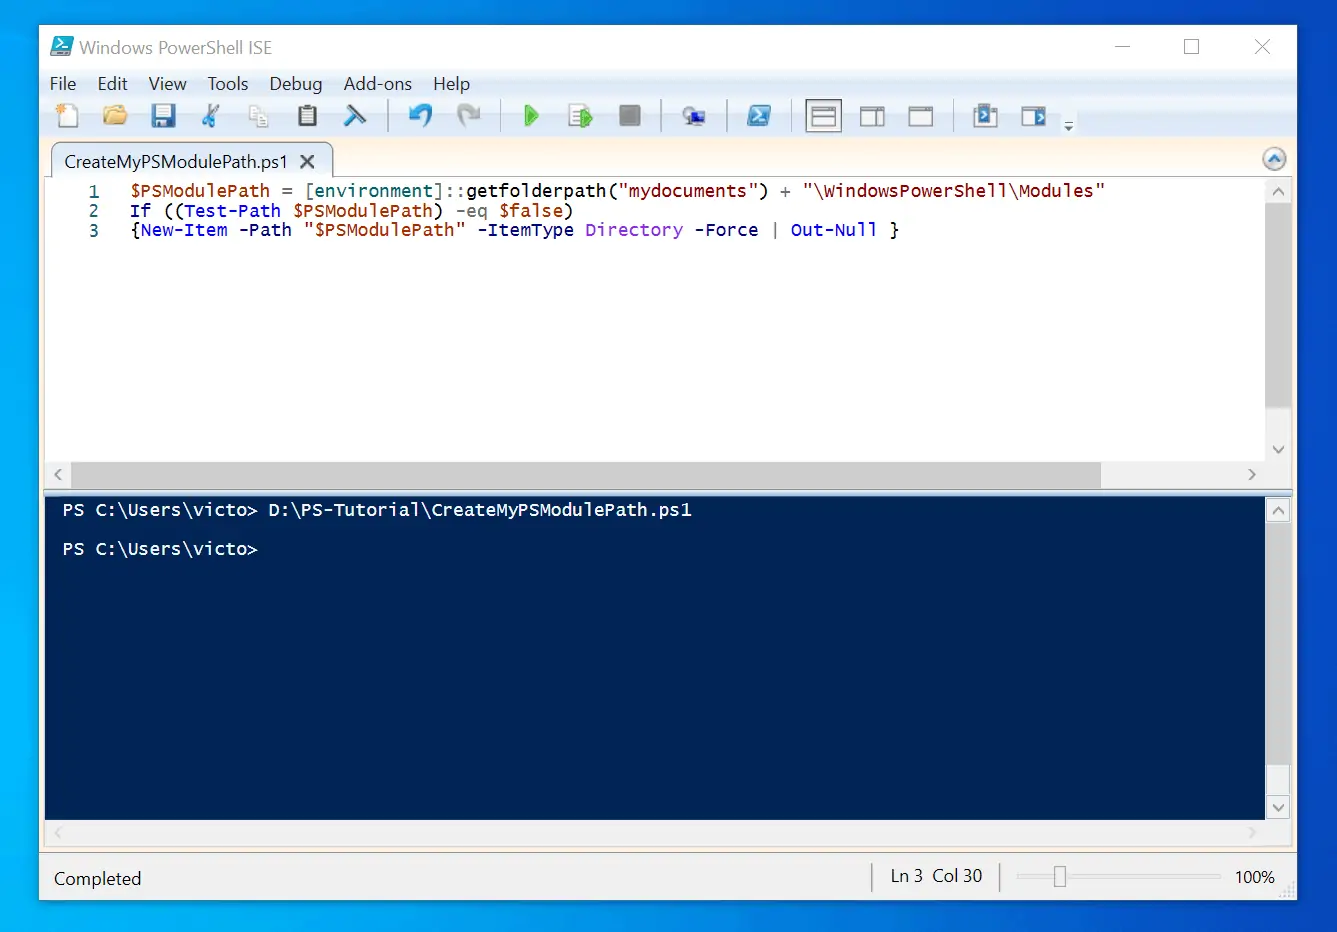Screen dimensions: 1337x932
Task: Place cursor on "$PSModulePath" in line 1
Action: pos(200,191)
